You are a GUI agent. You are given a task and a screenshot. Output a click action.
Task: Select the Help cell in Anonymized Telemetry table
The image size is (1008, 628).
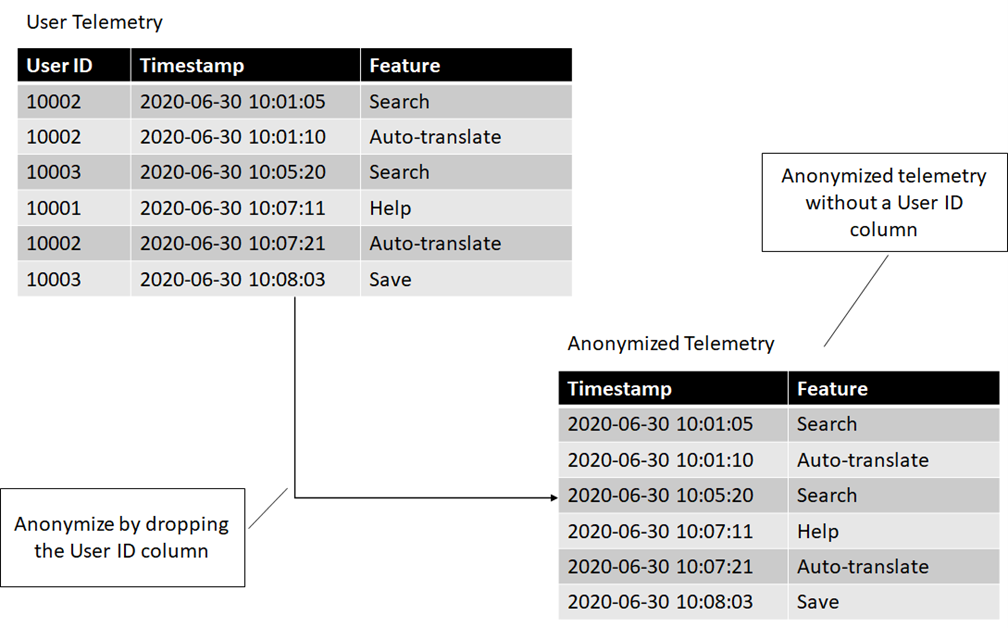pyautogui.click(x=894, y=531)
